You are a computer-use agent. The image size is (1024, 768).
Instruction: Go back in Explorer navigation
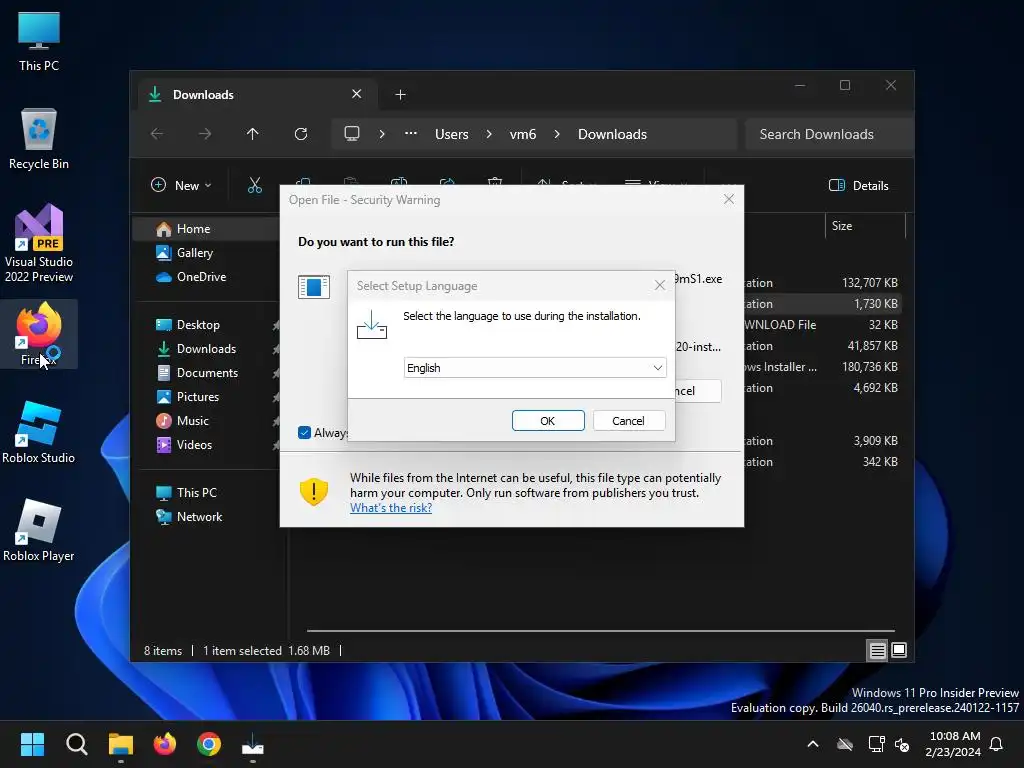tap(157, 134)
